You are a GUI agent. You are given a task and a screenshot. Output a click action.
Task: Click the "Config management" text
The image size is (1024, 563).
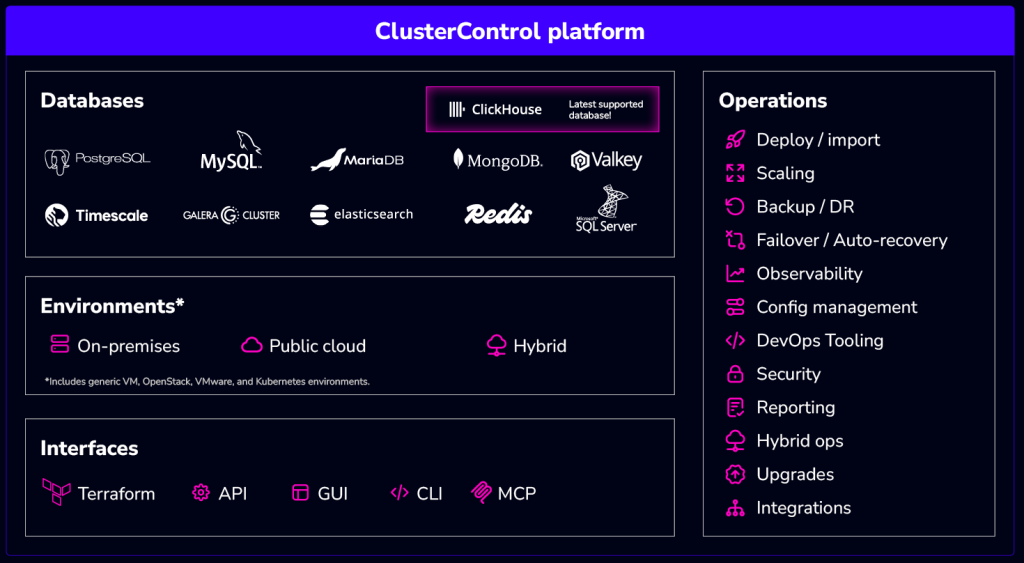837,307
